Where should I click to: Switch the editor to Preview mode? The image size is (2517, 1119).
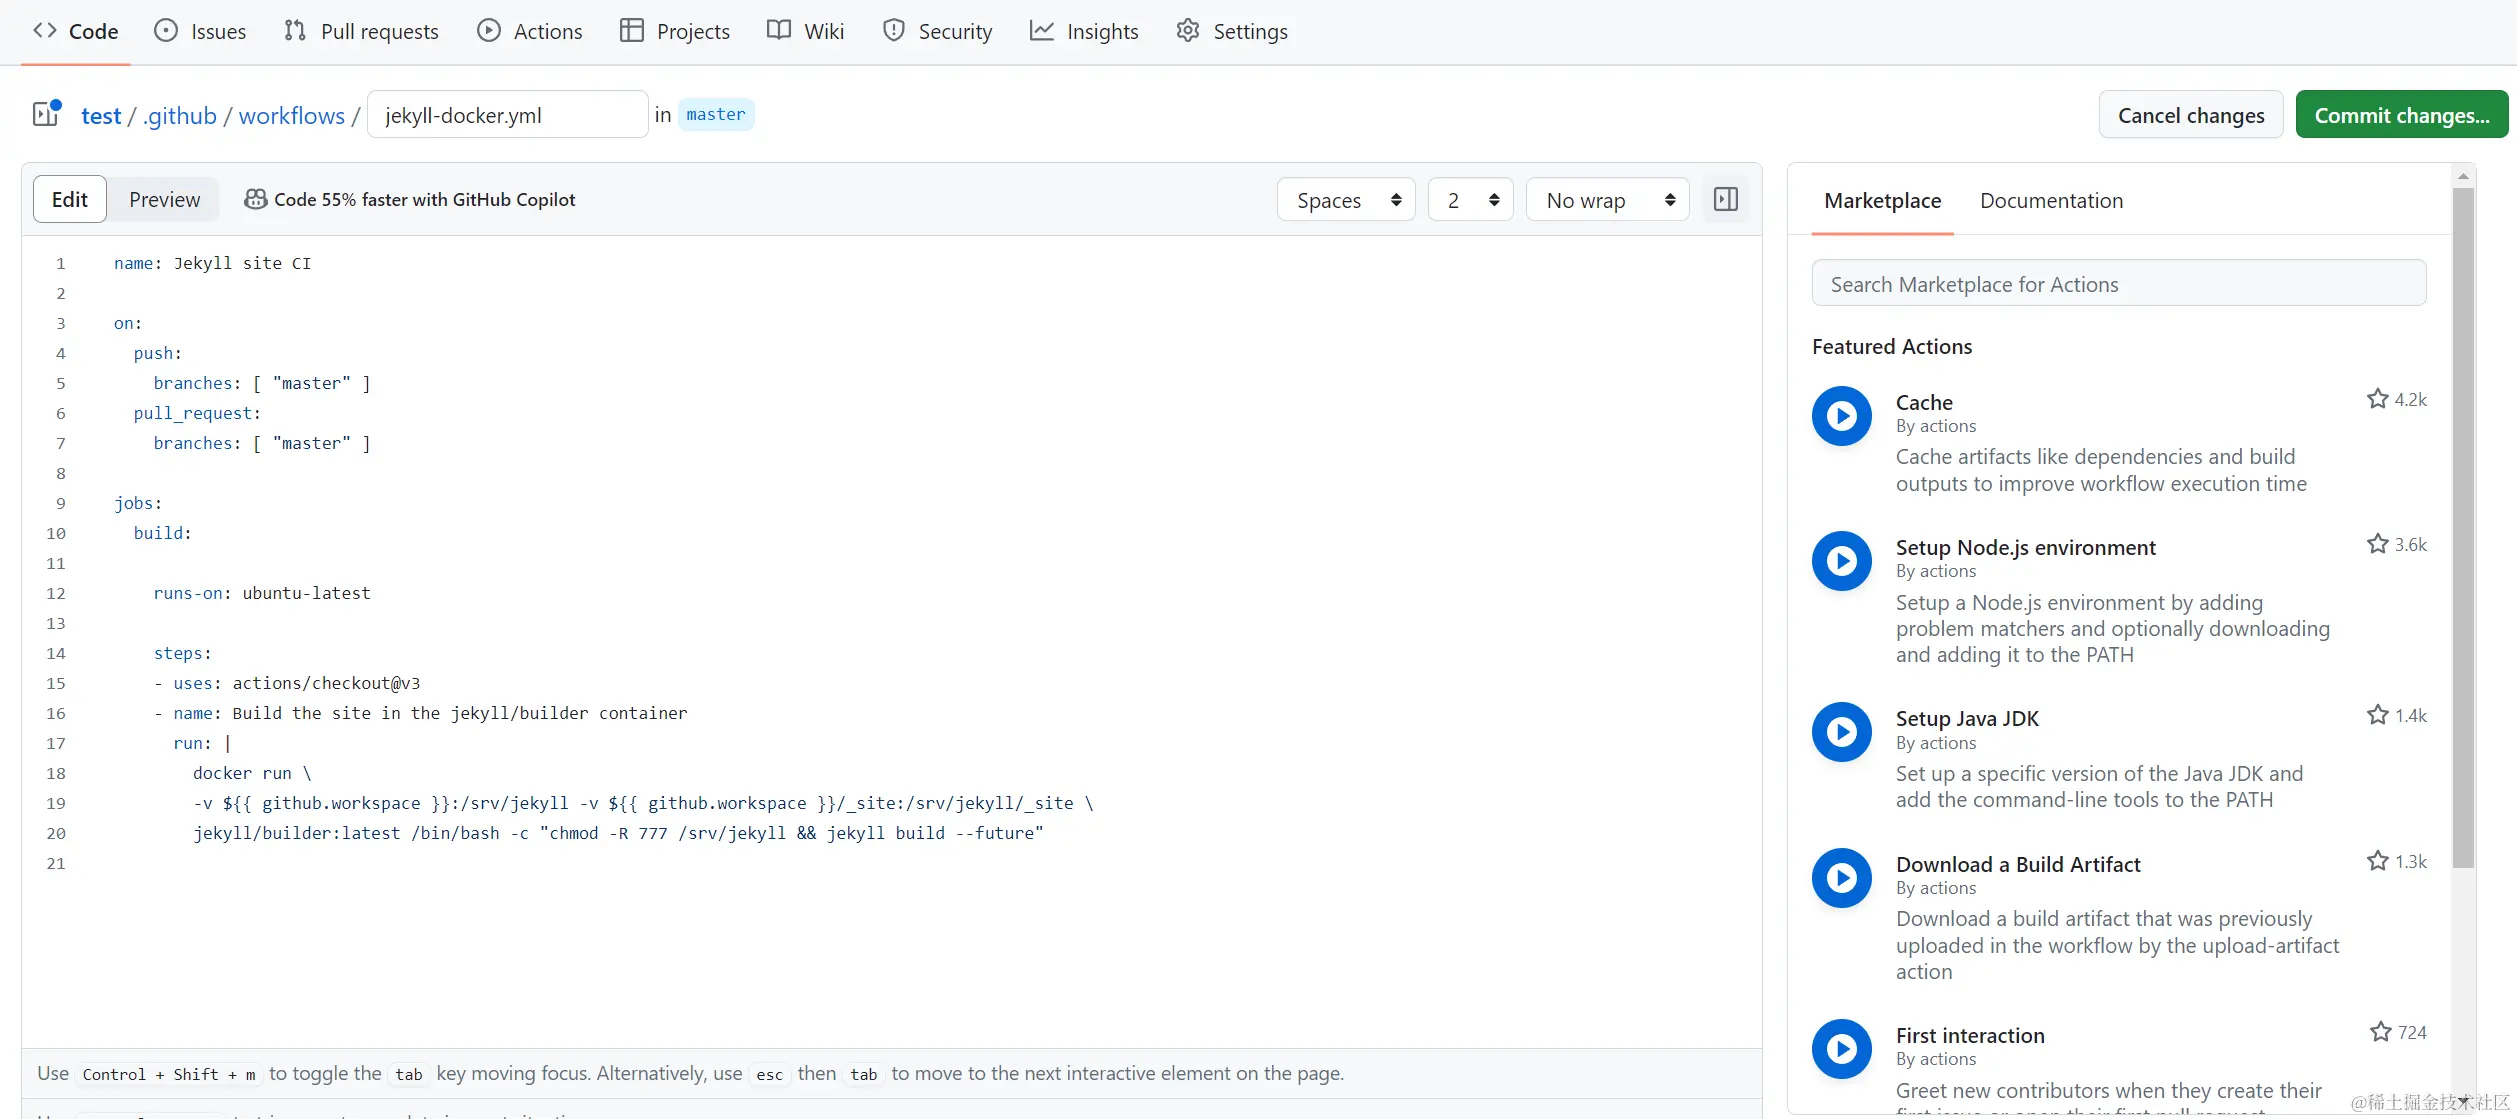(x=164, y=199)
